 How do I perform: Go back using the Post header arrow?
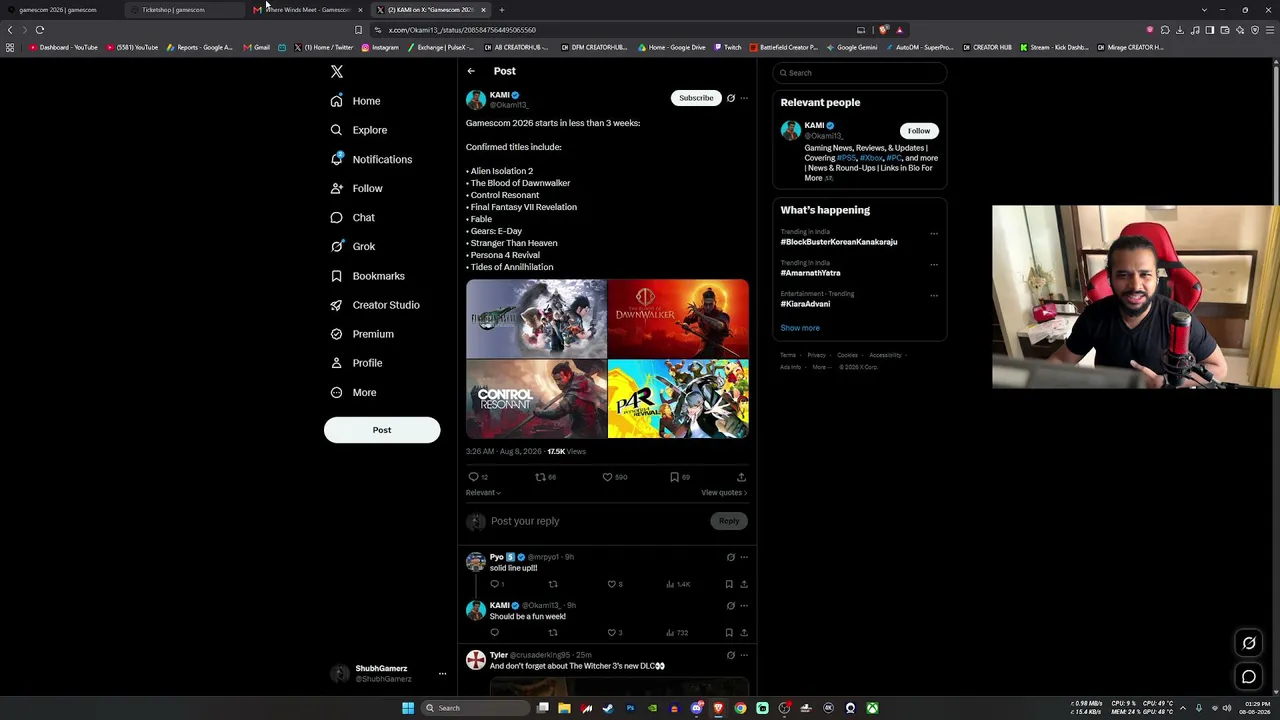471,71
